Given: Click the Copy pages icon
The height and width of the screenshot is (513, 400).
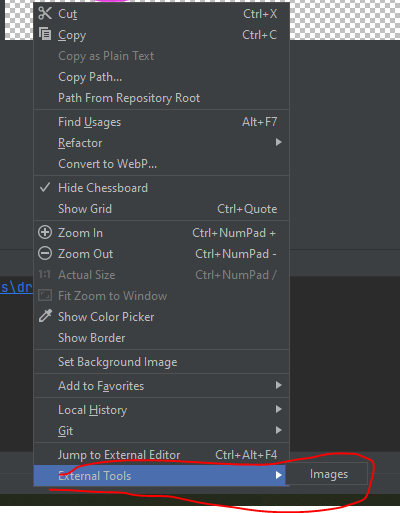Looking at the screenshot, I should 45,34.
